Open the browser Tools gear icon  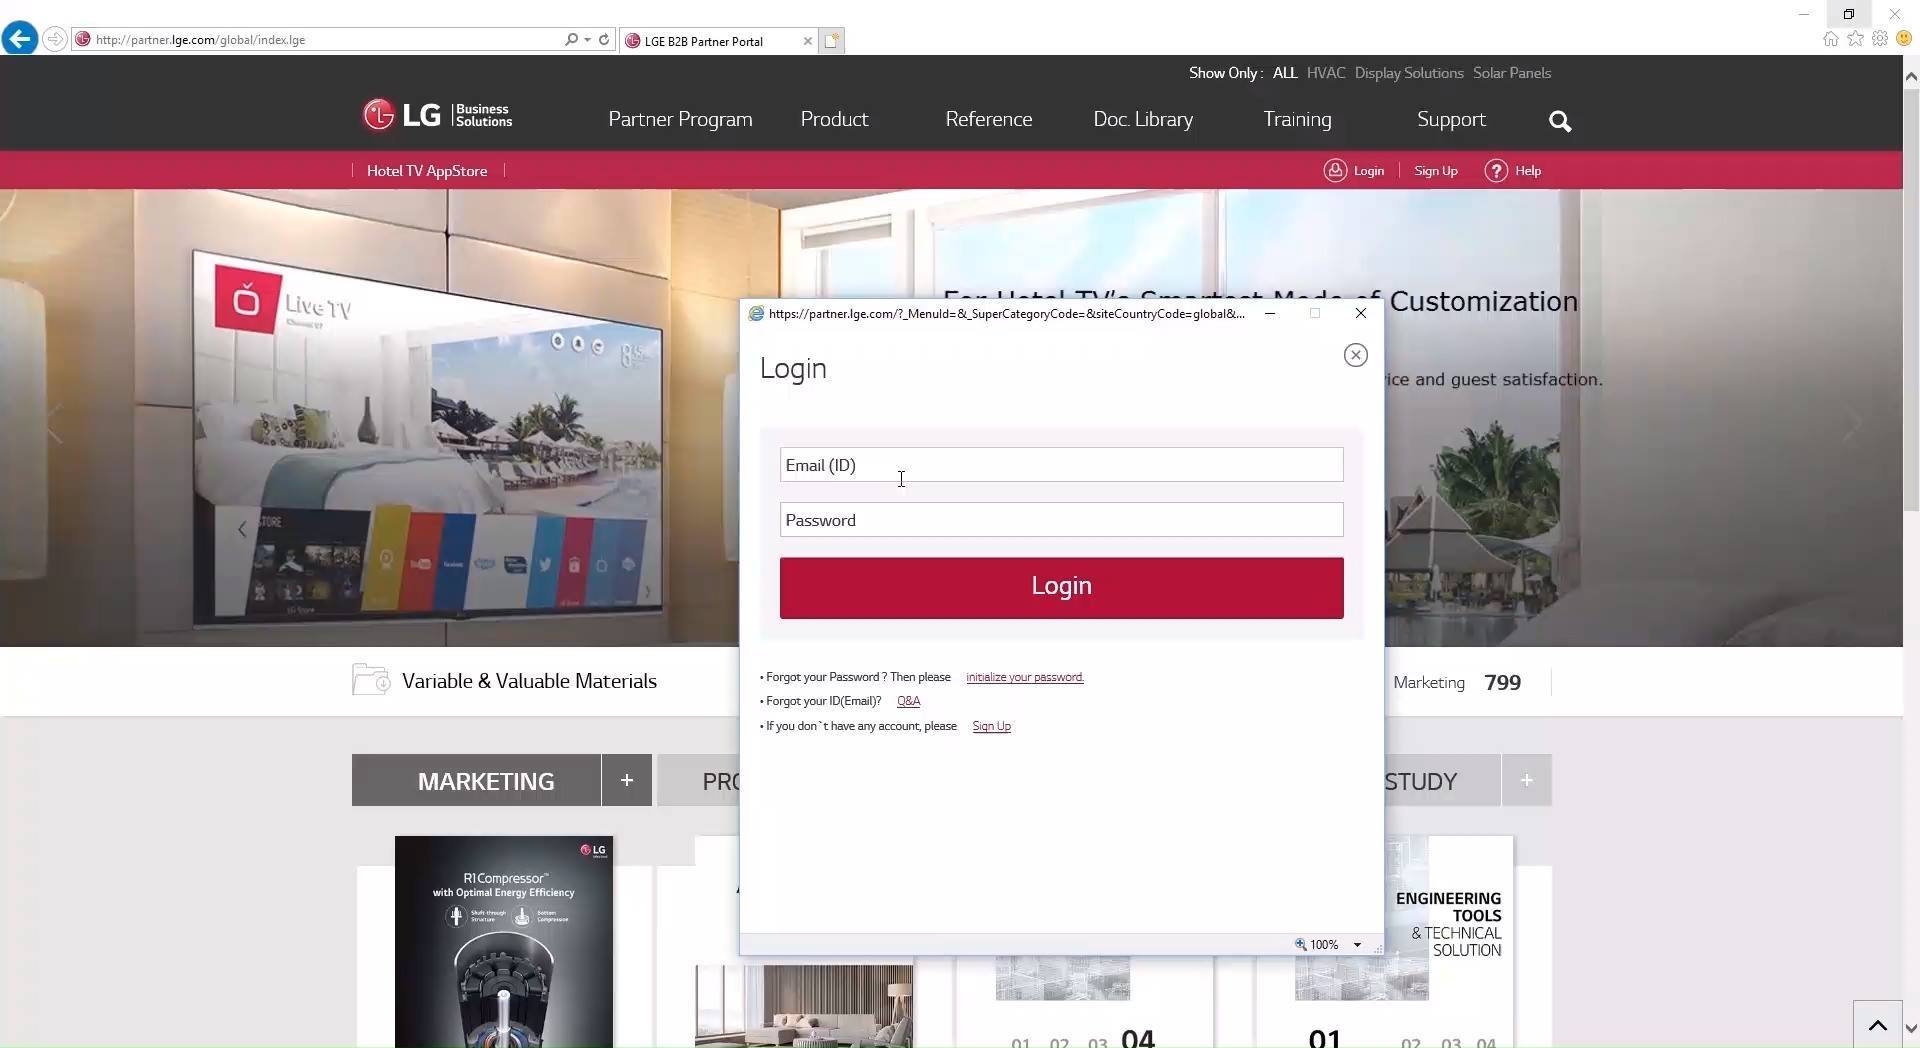(1880, 39)
